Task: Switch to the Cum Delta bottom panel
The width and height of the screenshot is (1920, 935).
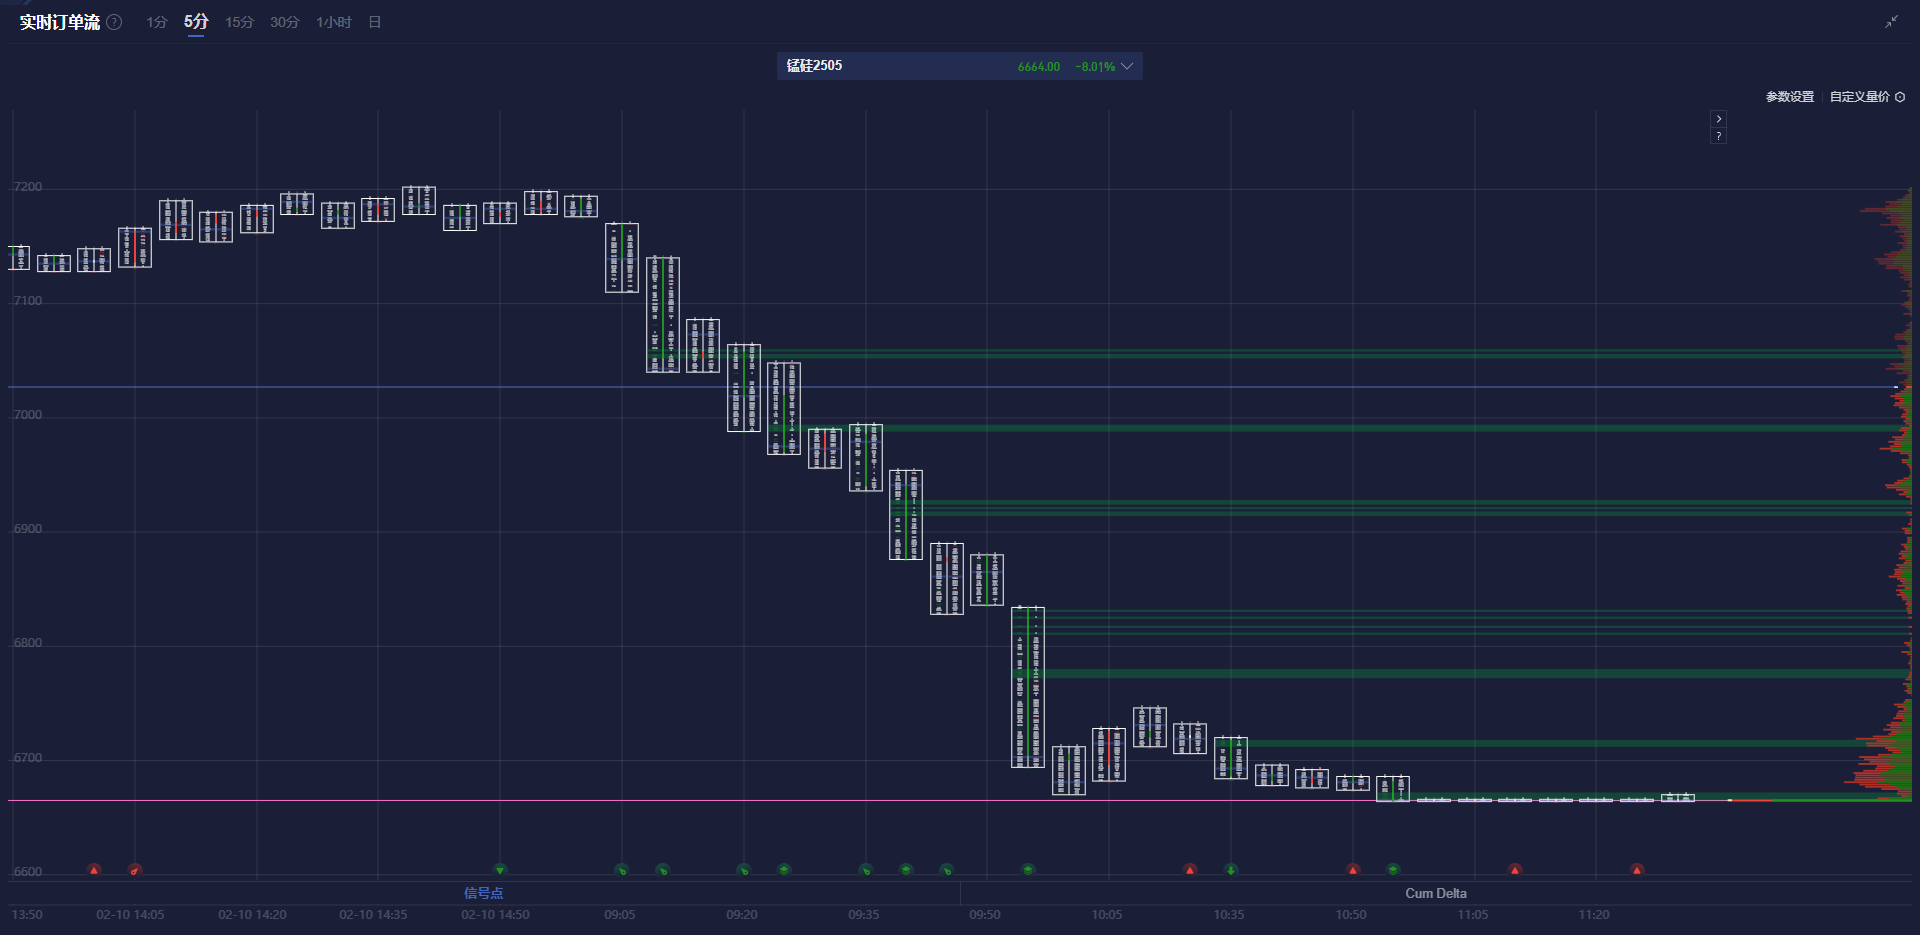Action: pyautogui.click(x=1435, y=893)
